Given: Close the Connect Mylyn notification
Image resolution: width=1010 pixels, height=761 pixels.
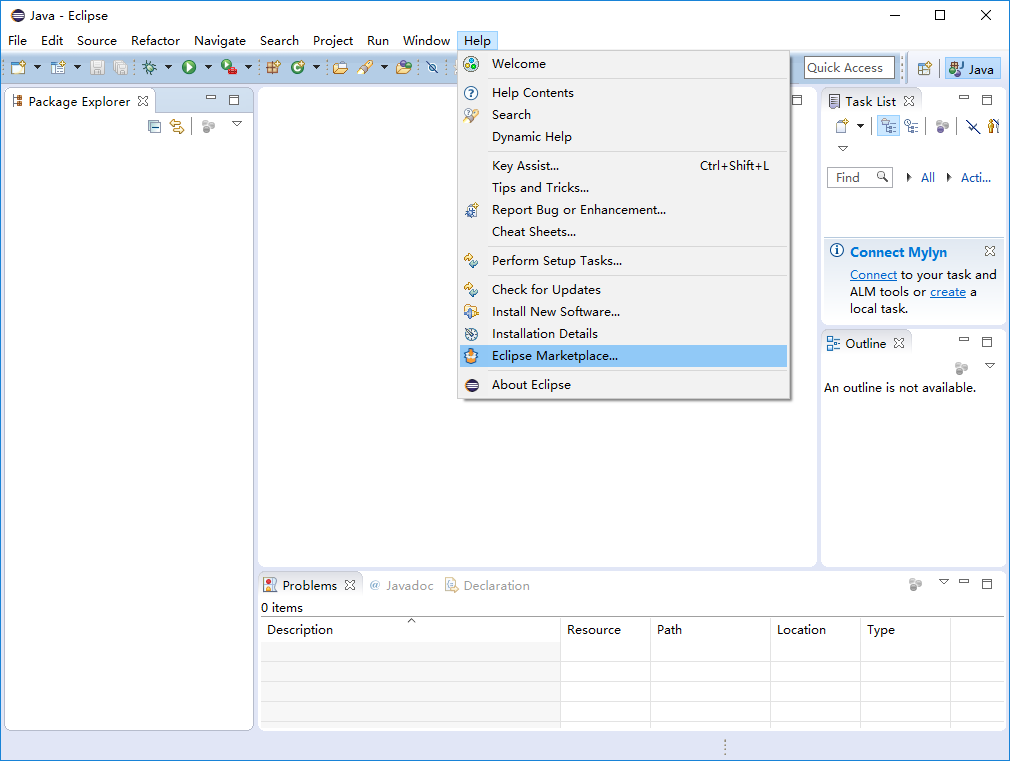Looking at the screenshot, I should point(989,251).
